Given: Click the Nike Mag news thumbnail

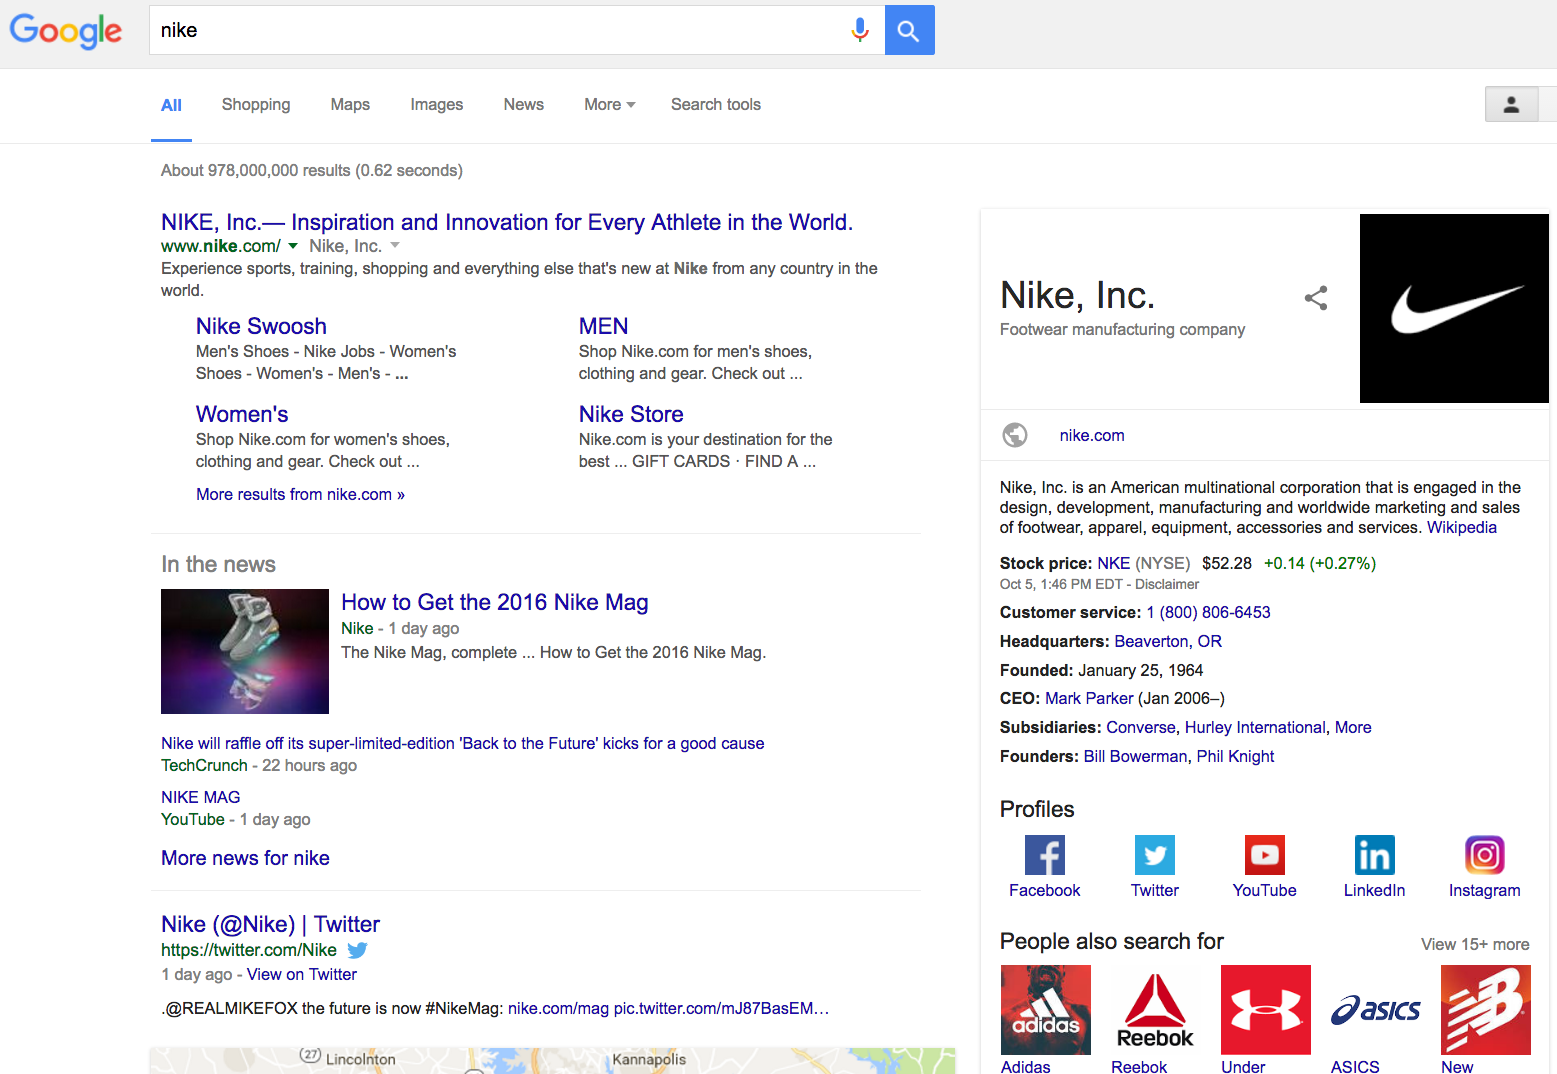Looking at the screenshot, I should (244, 651).
